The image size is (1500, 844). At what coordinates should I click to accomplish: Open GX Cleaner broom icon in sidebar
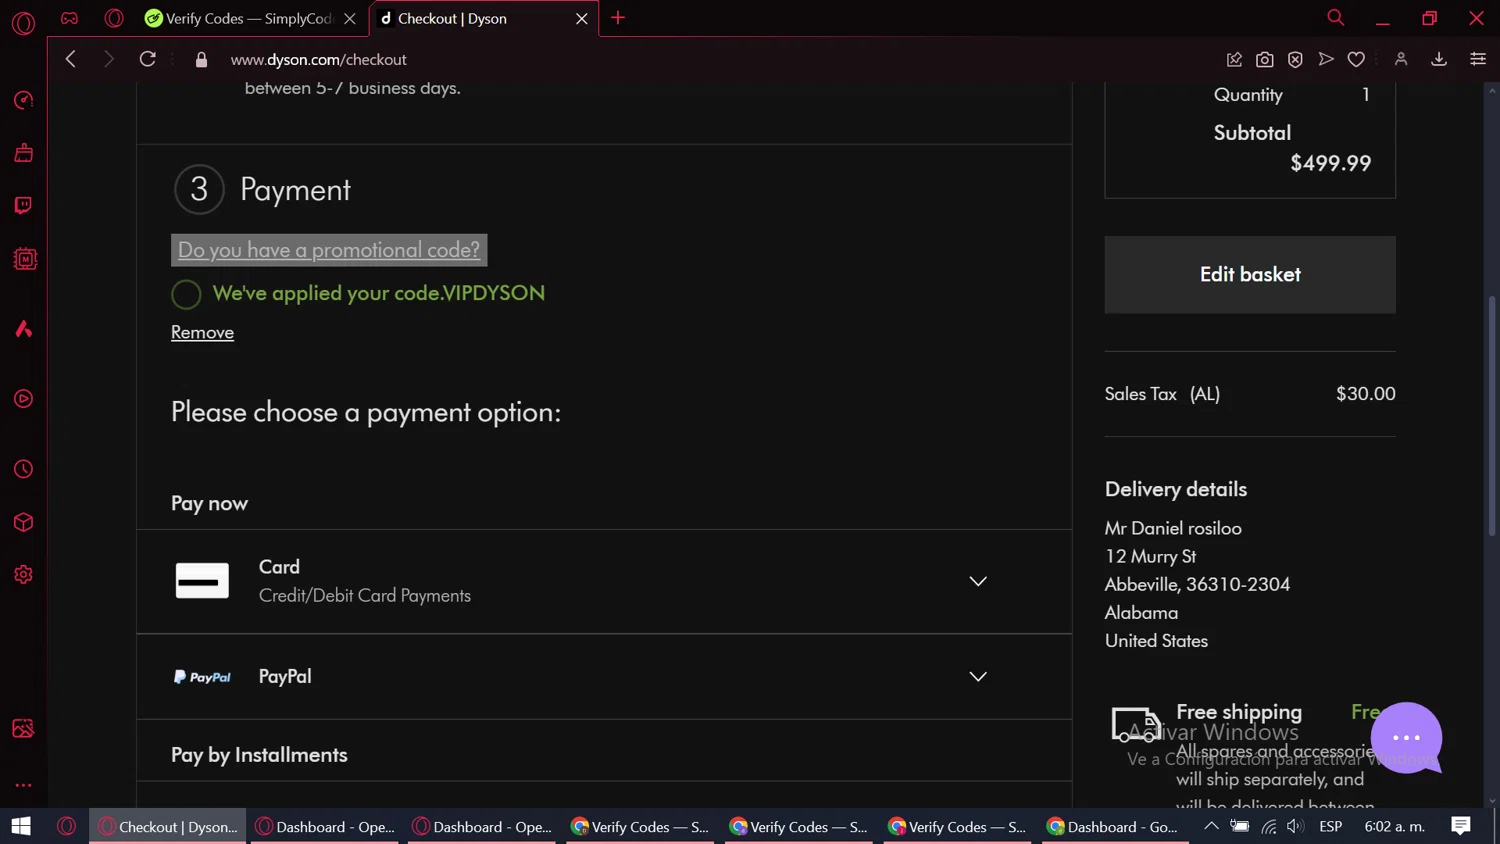coord(23,153)
